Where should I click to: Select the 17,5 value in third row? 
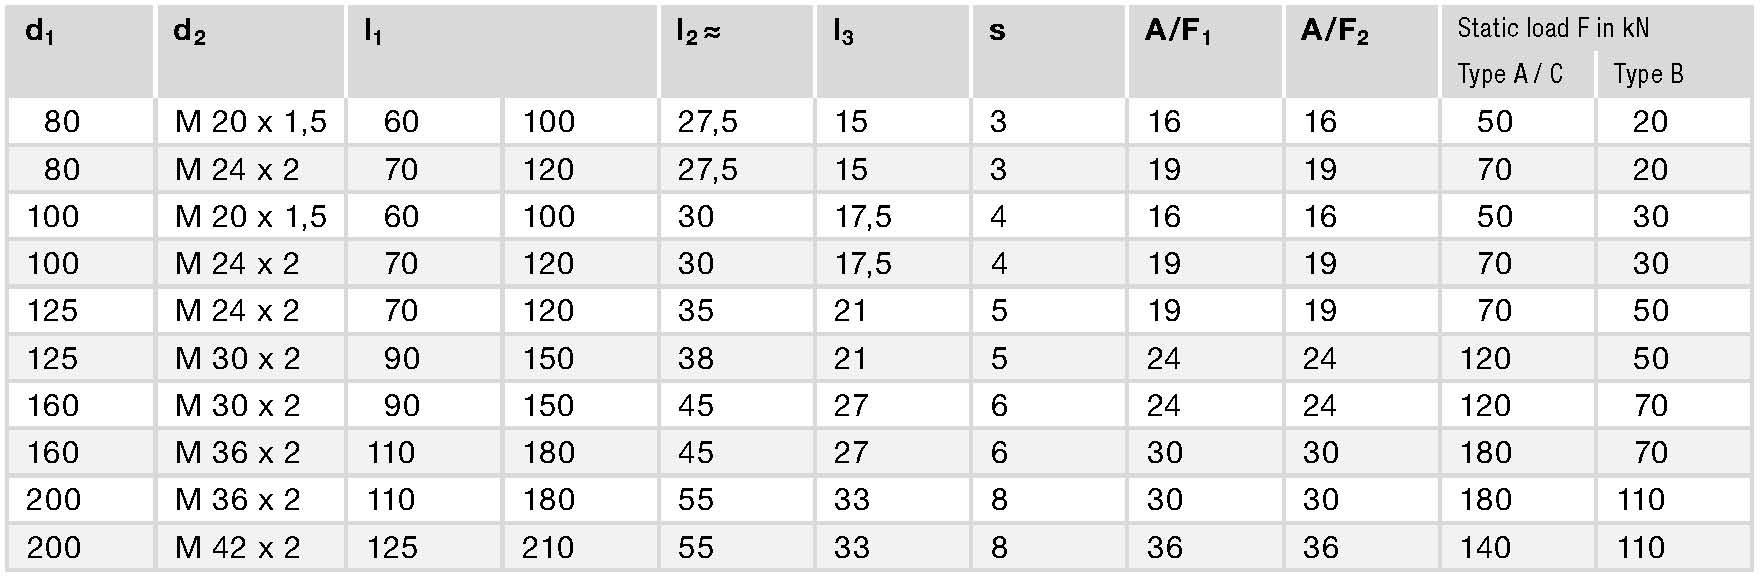click(863, 217)
